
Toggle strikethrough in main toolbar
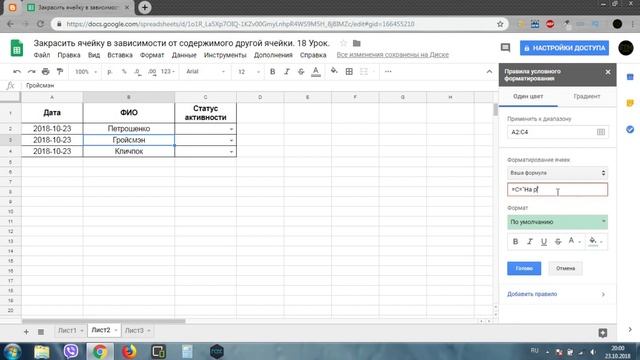pyautogui.click(x=301, y=71)
